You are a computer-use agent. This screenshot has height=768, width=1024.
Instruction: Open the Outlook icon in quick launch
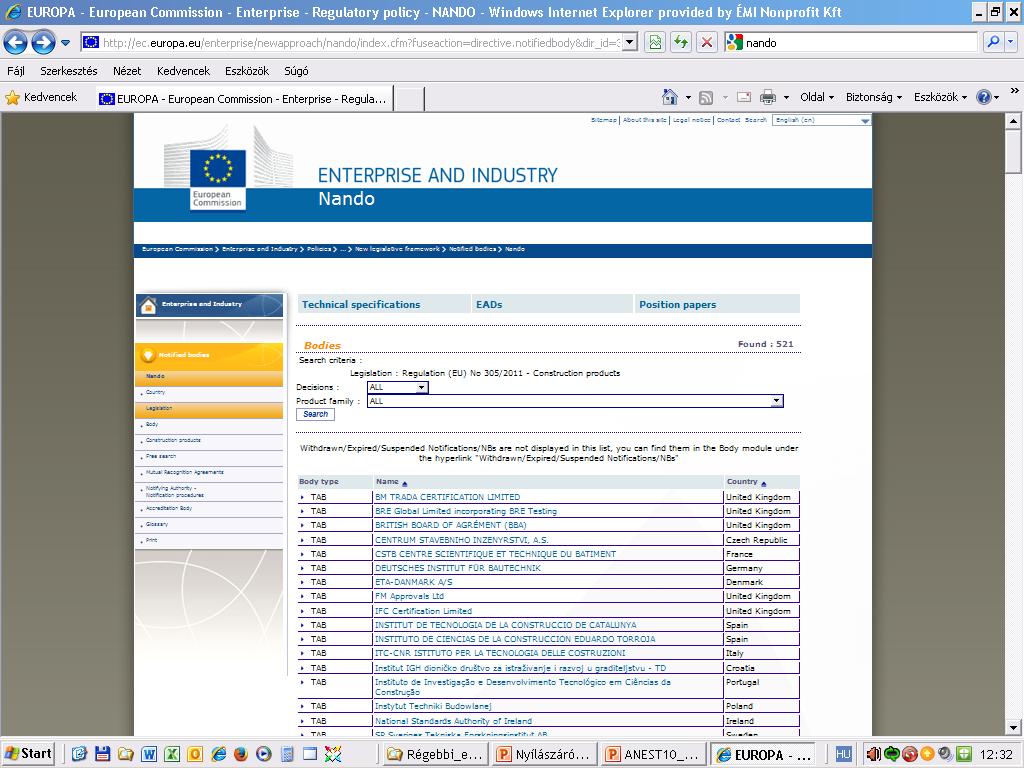tap(195, 754)
